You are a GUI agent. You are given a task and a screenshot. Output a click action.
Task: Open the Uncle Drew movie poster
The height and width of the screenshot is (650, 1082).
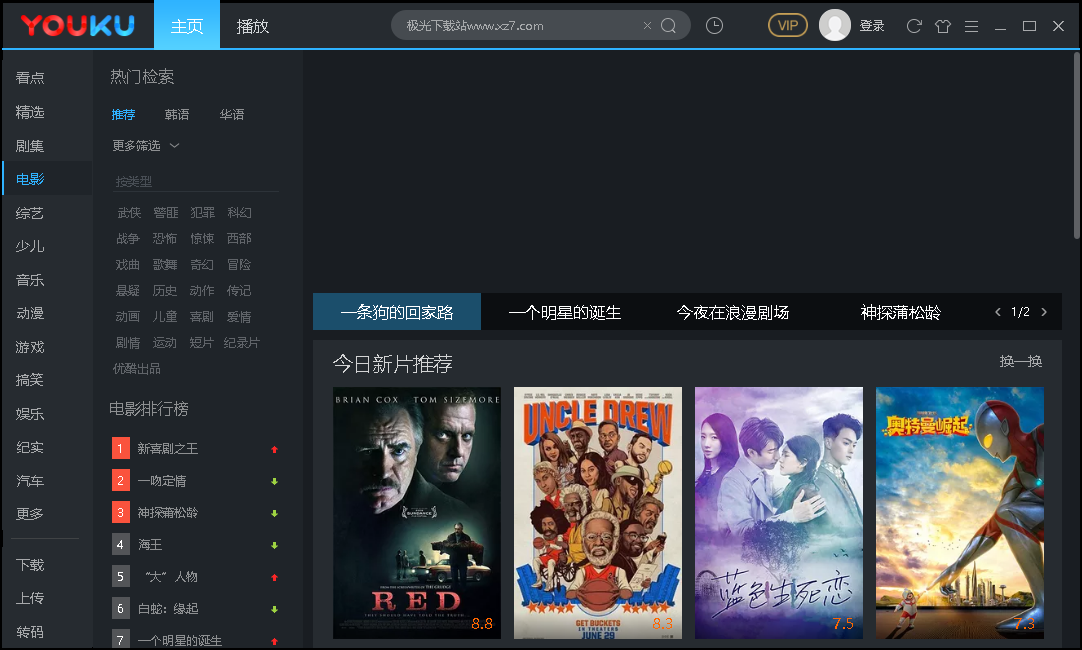pyautogui.click(x=597, y=512)
